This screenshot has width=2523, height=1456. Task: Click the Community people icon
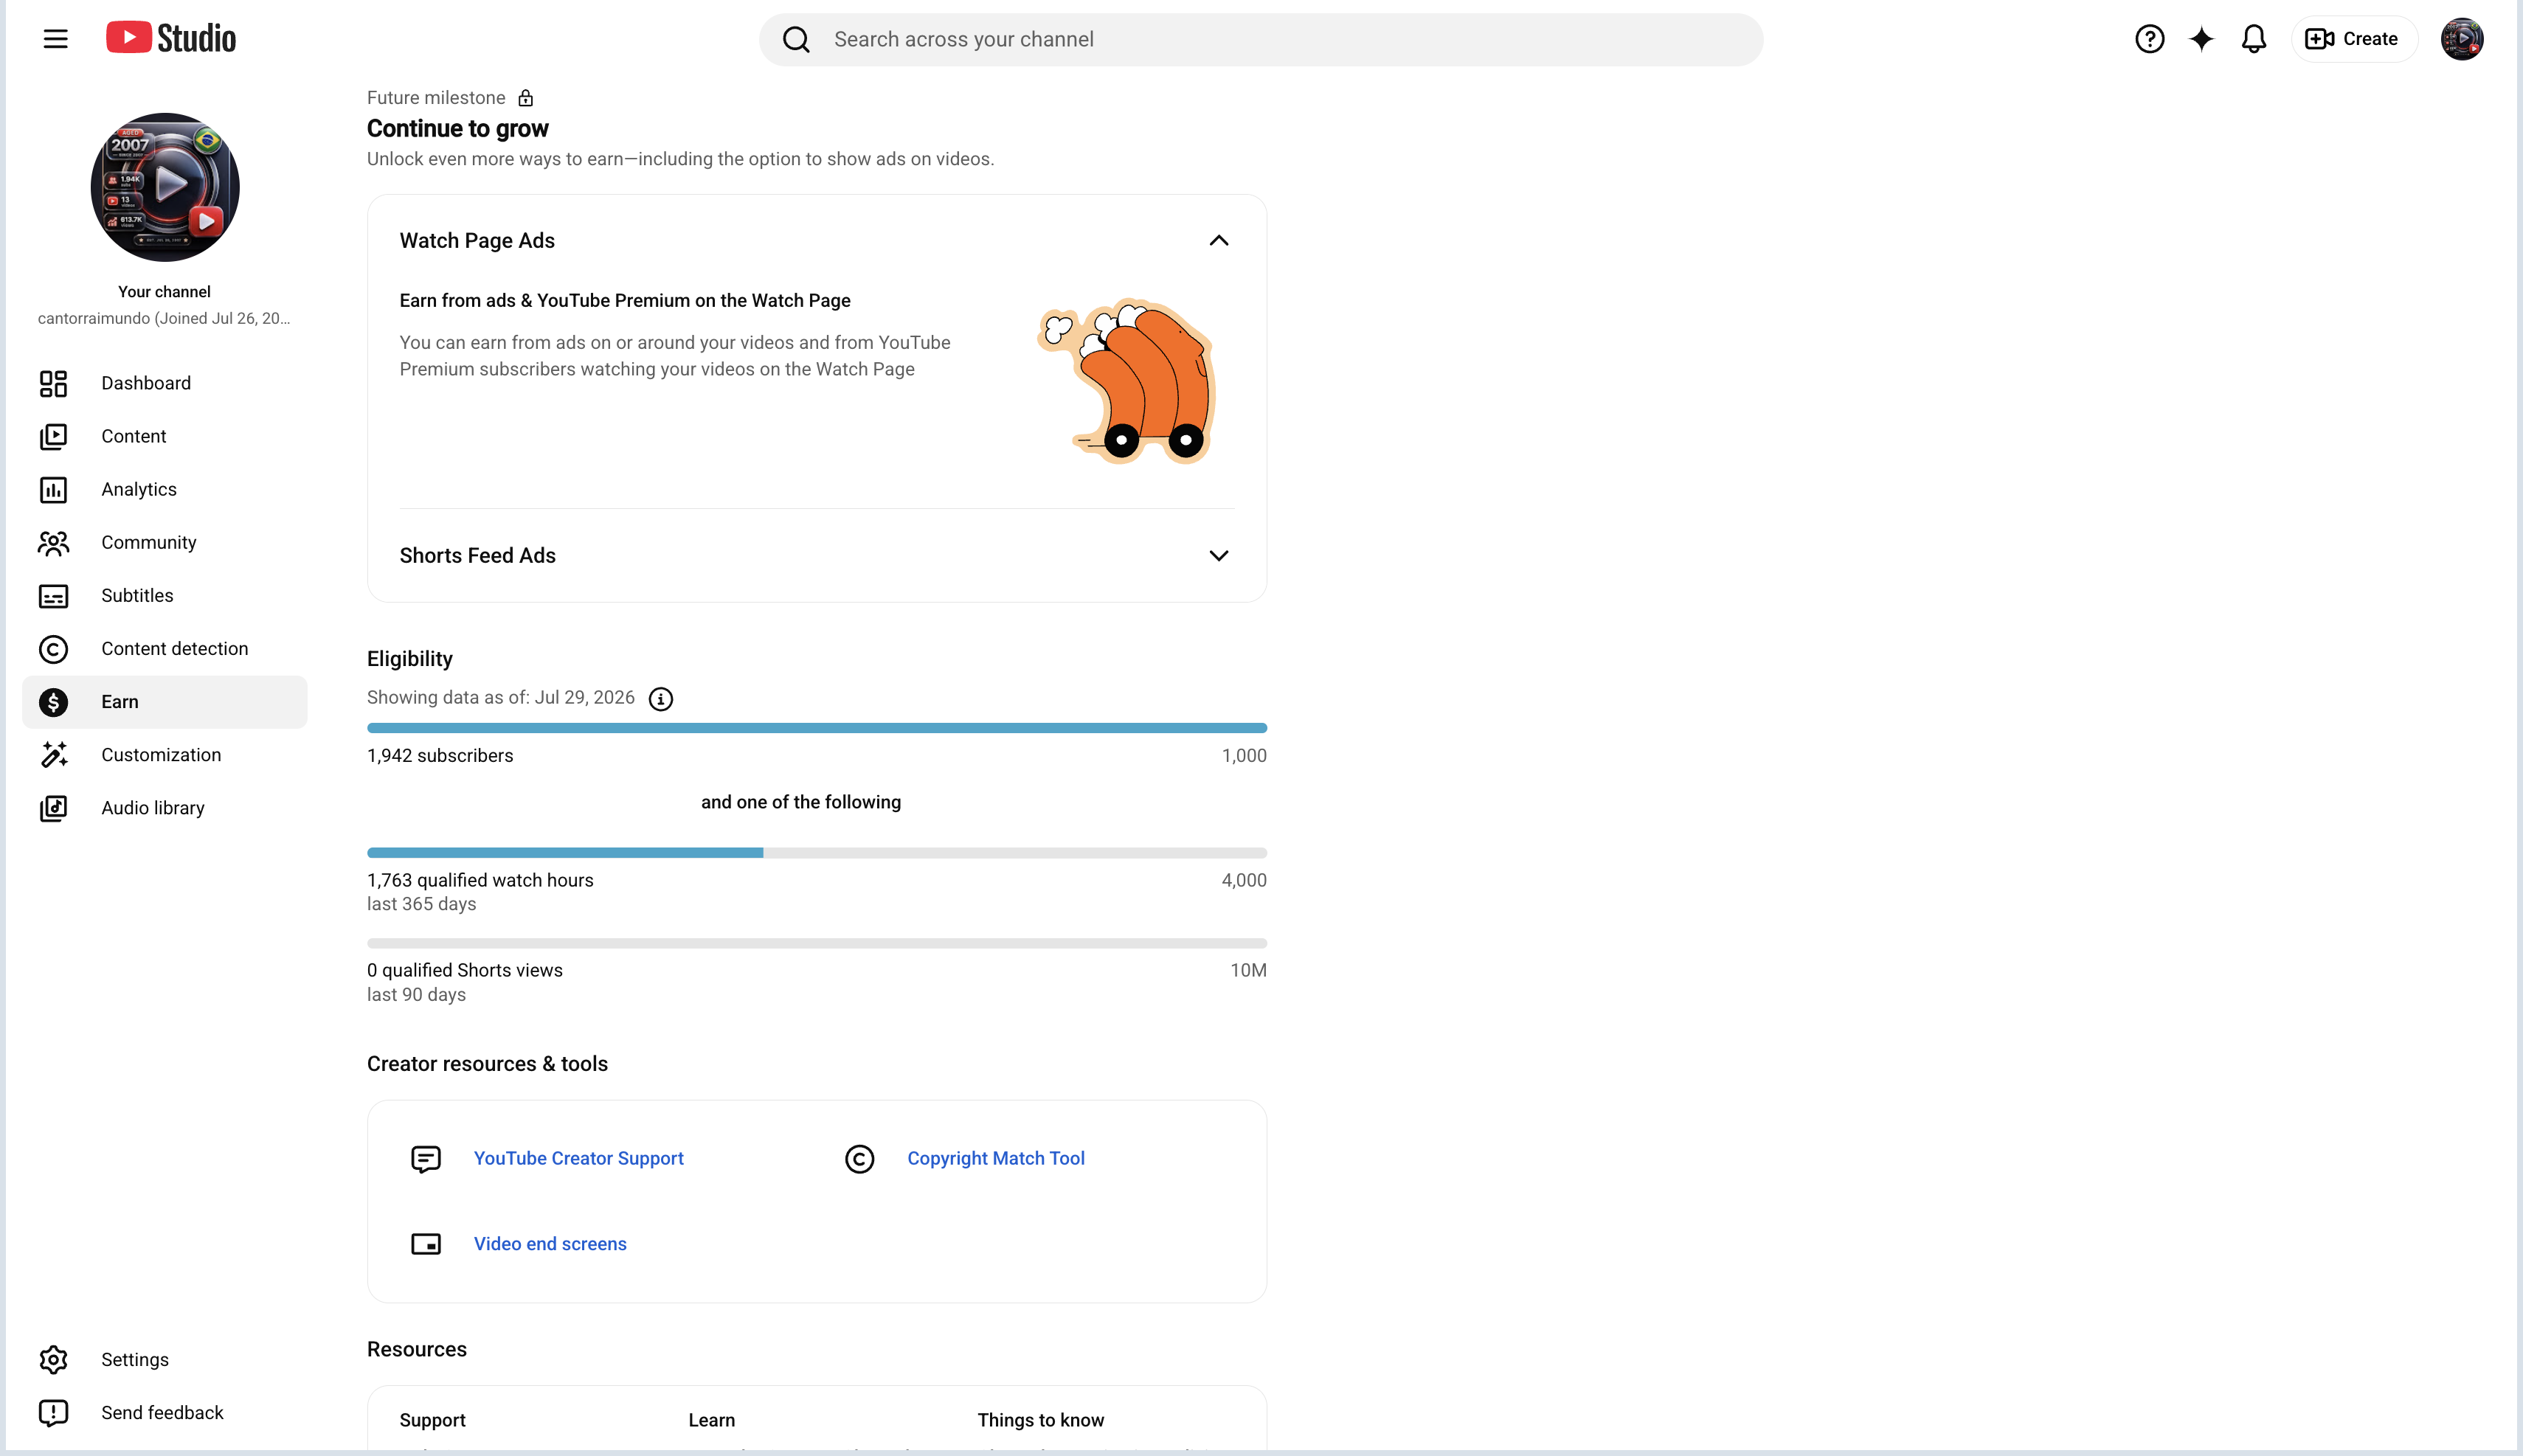(x=53, y=542)
